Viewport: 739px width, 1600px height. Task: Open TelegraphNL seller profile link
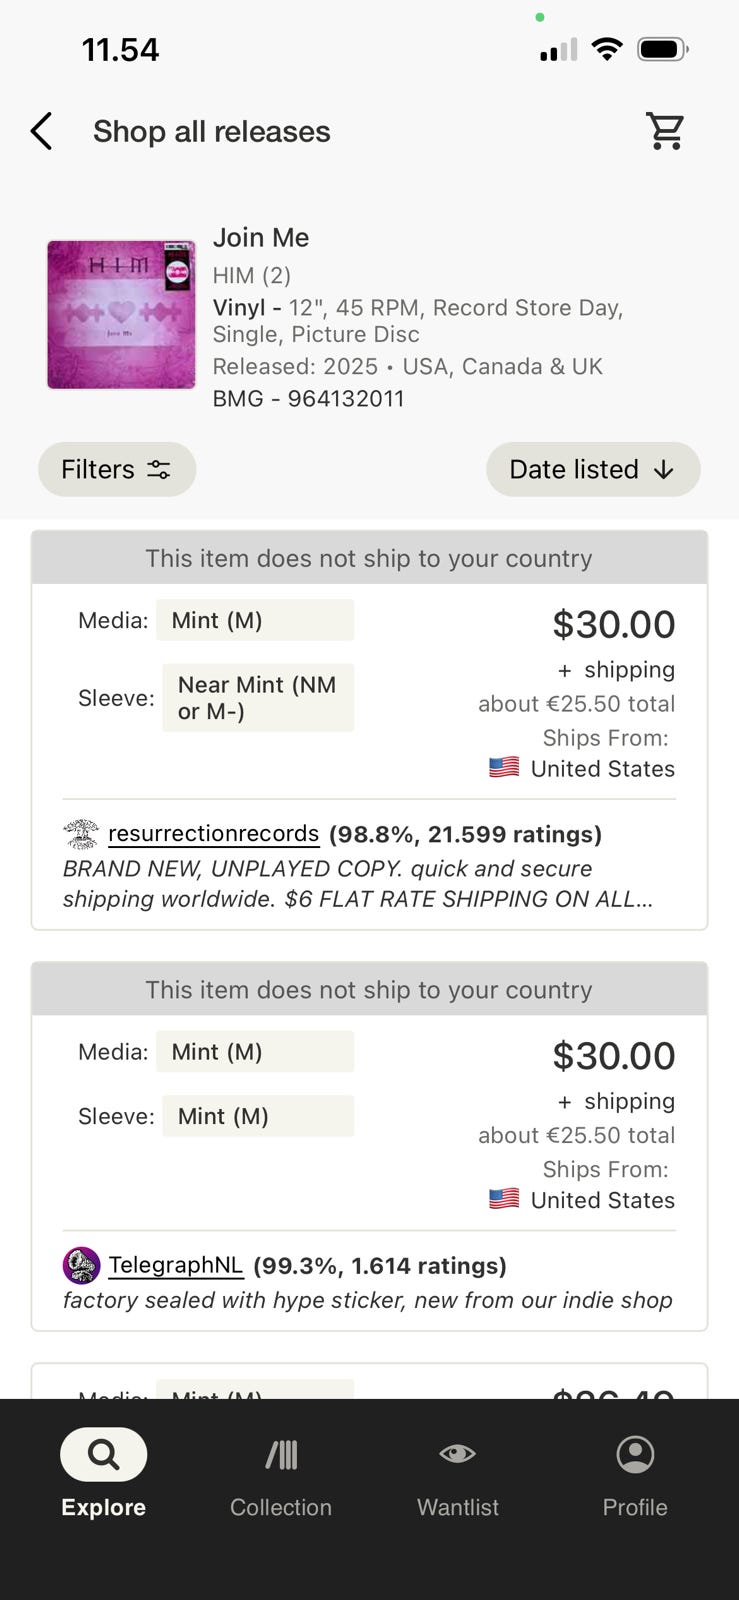pyautogui.click(x=175, y=1265)
